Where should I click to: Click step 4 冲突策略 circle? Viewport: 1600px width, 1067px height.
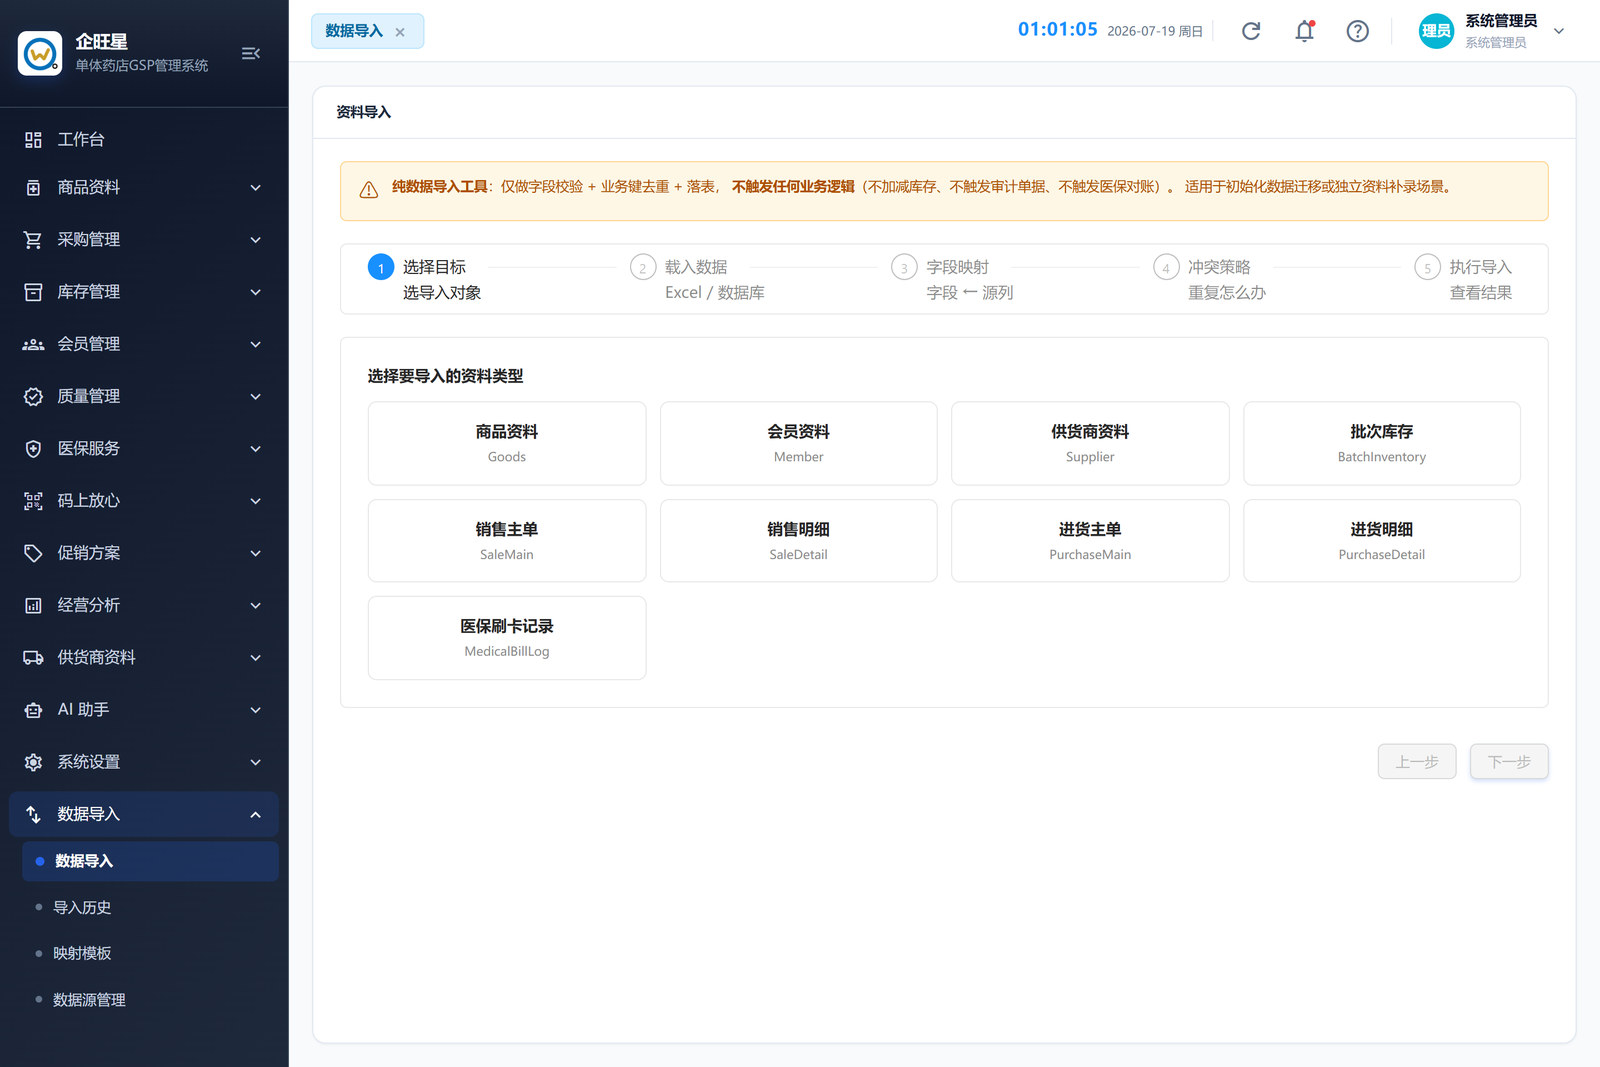pos(1166,267)
